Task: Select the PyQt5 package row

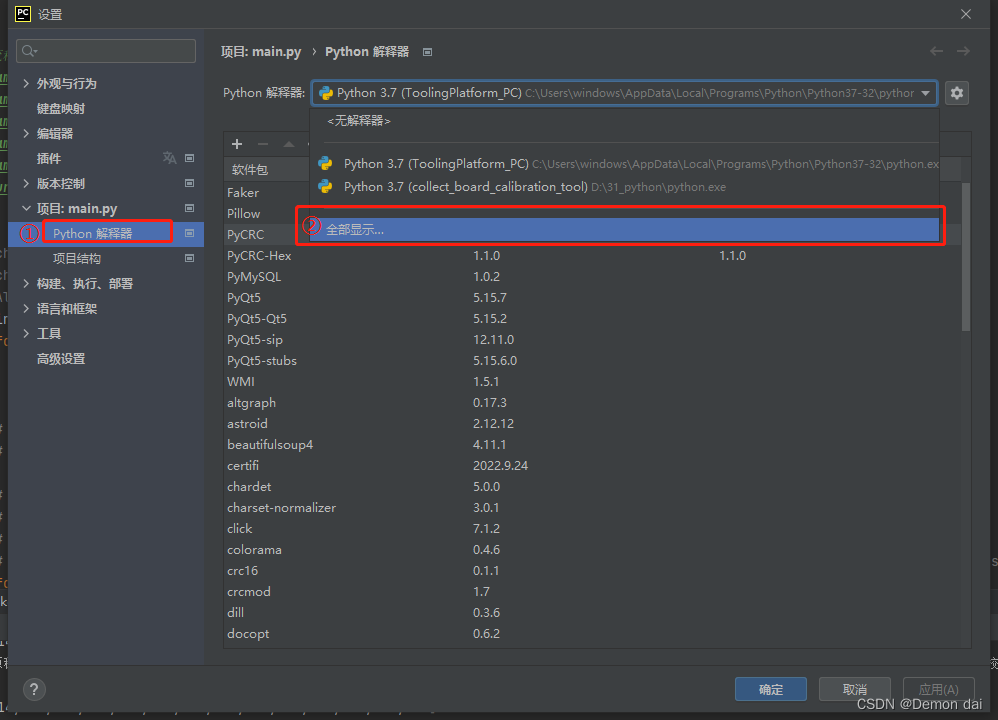Action: [593, 297]
